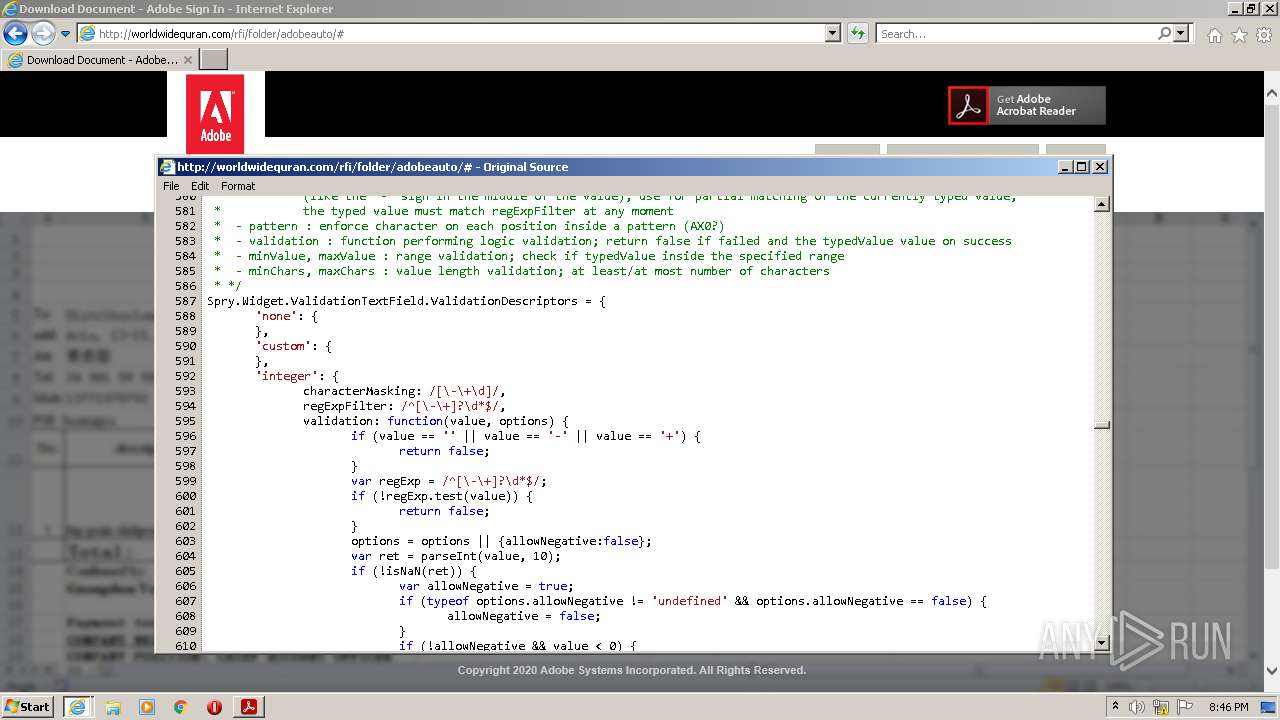Click the 8:46 PM taskbar clock
This screenshot has height=720, width=1280.
1229,707
